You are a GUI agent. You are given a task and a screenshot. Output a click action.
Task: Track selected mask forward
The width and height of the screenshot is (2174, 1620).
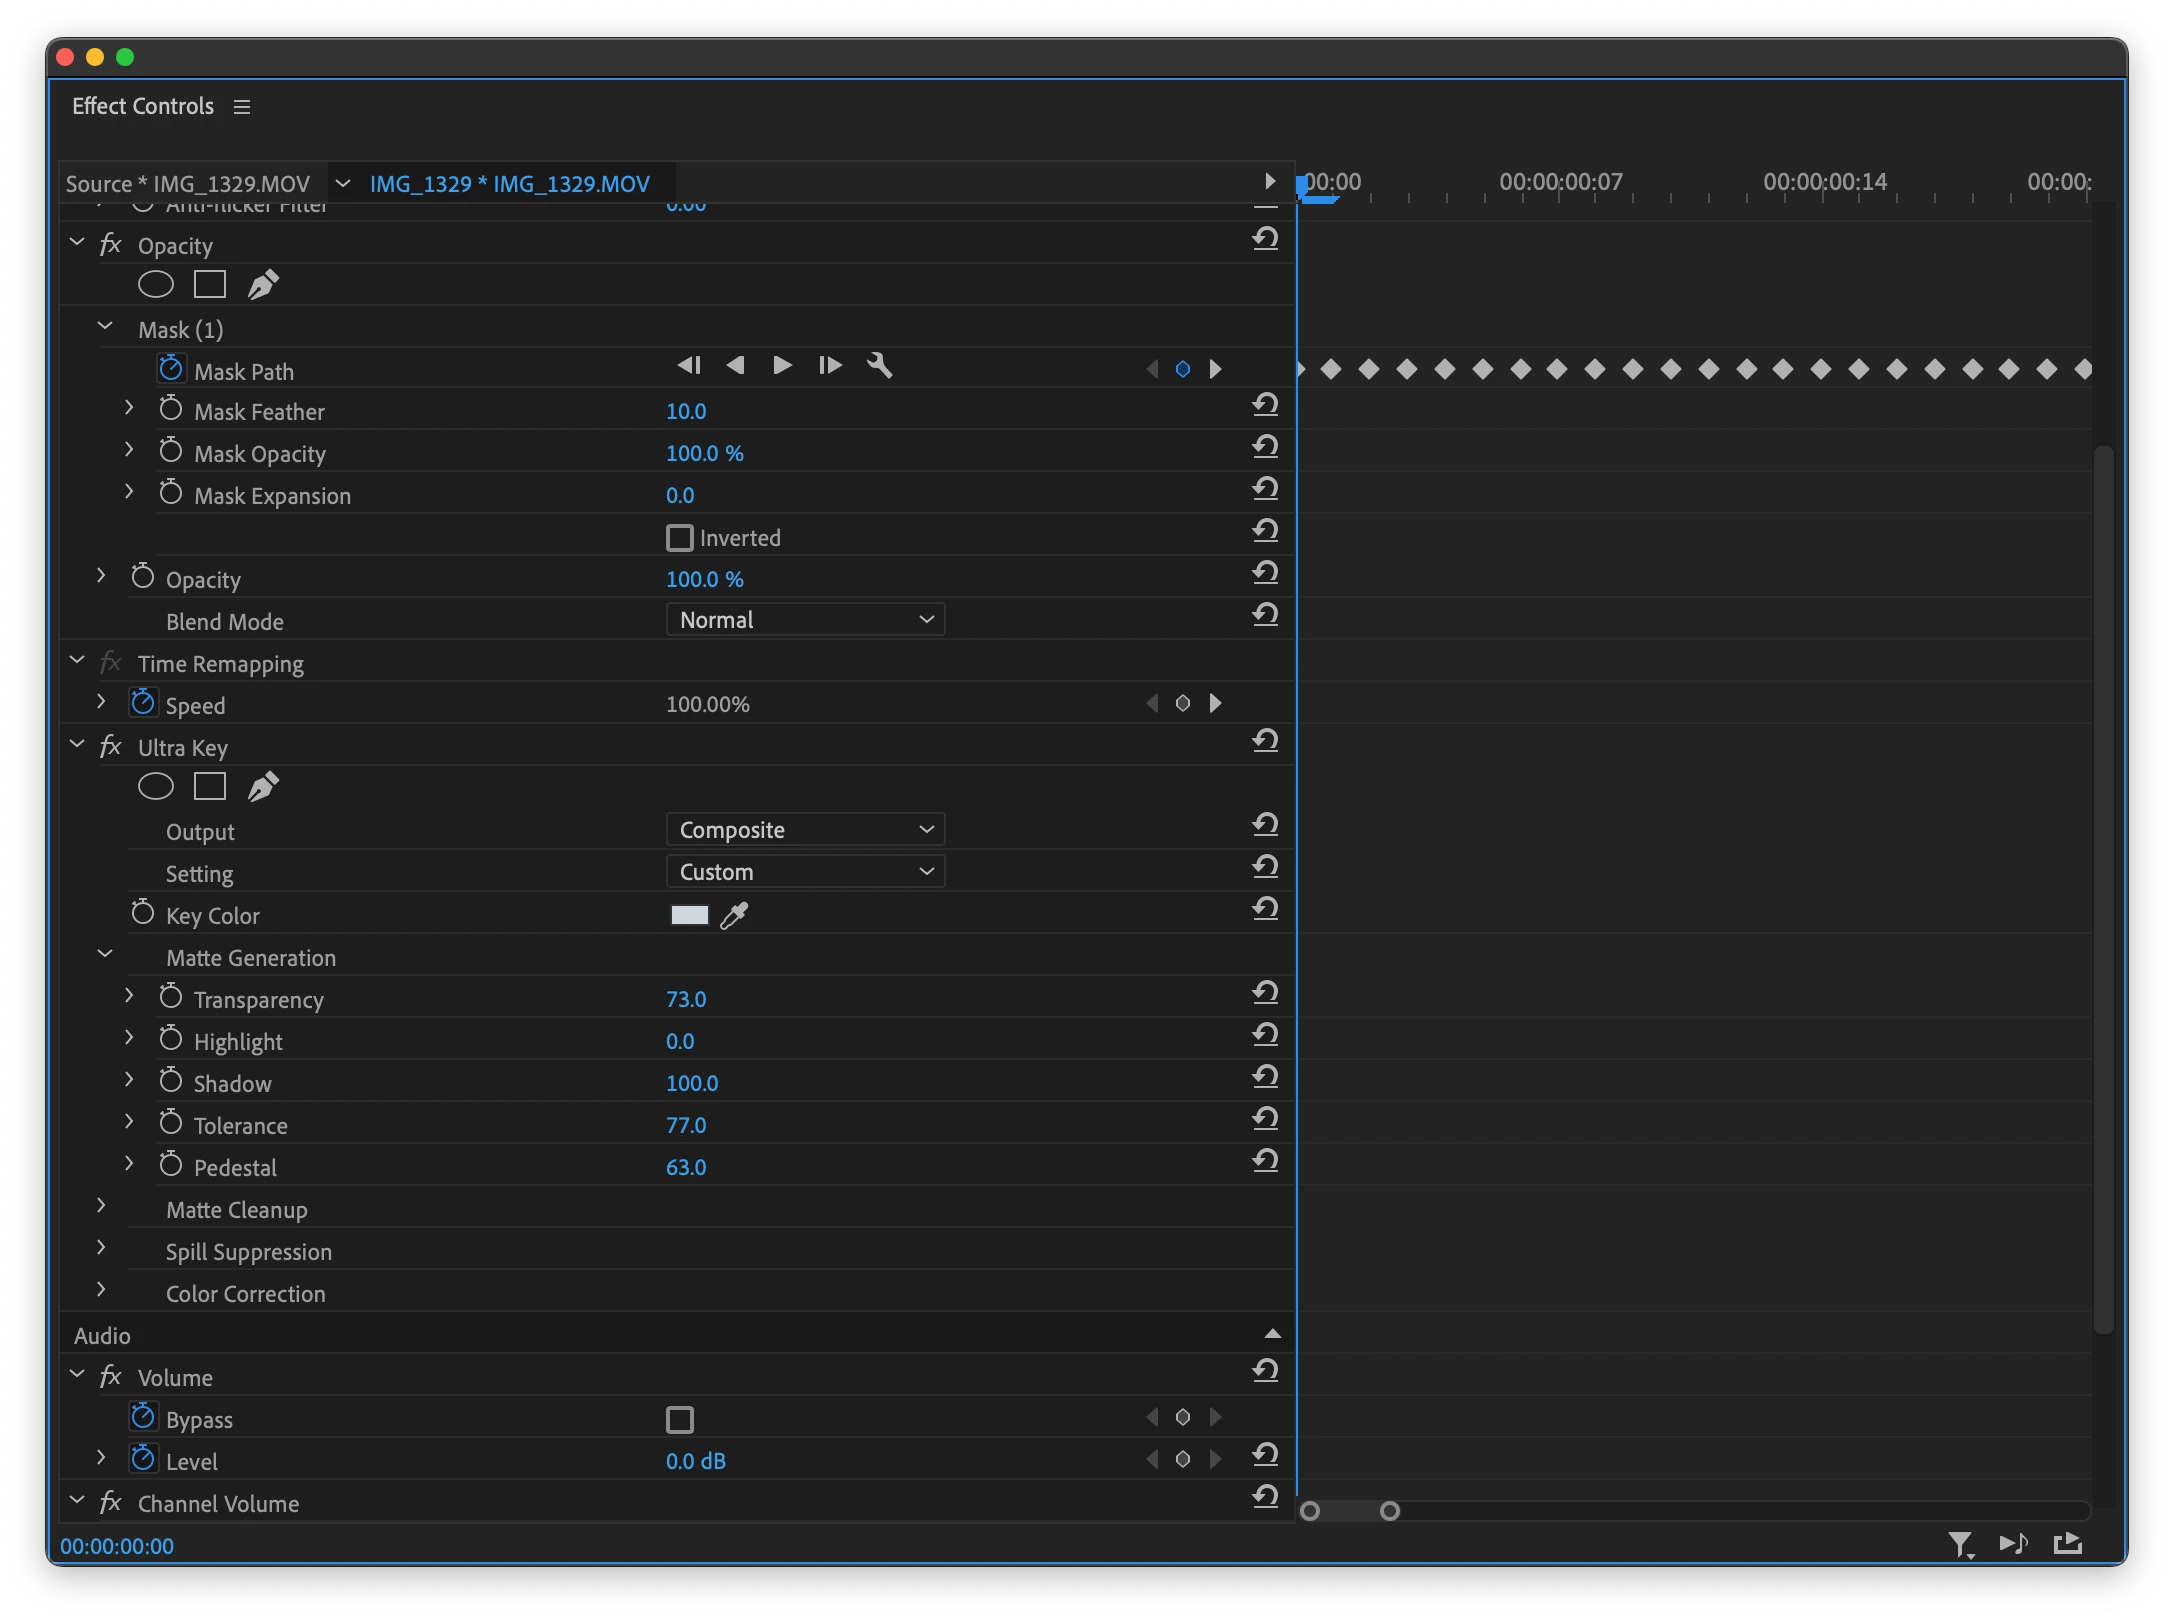(x=782, y=366)
